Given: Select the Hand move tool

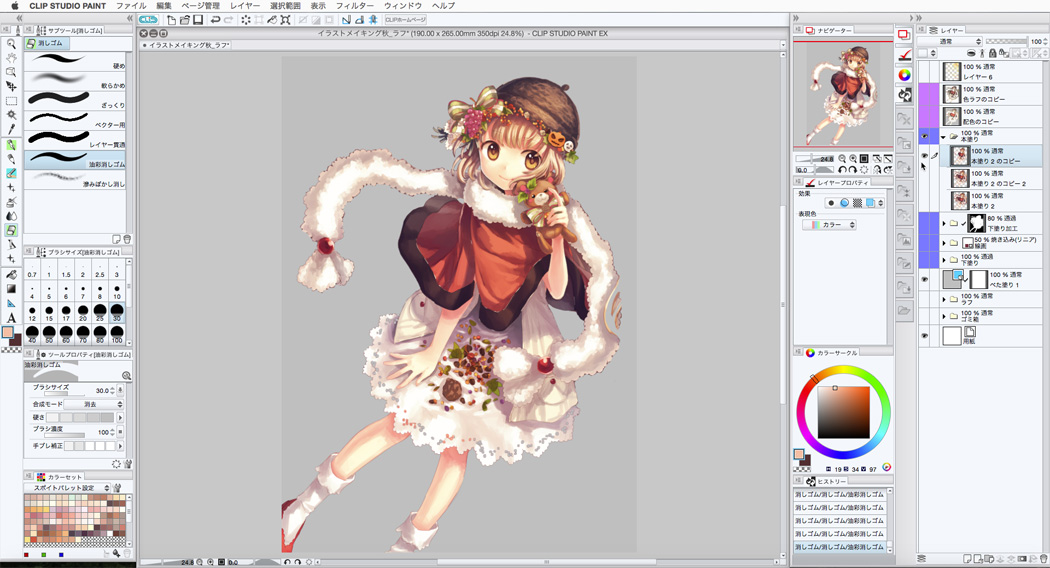Looking at the screenshot, I should (x=11, y=58).
